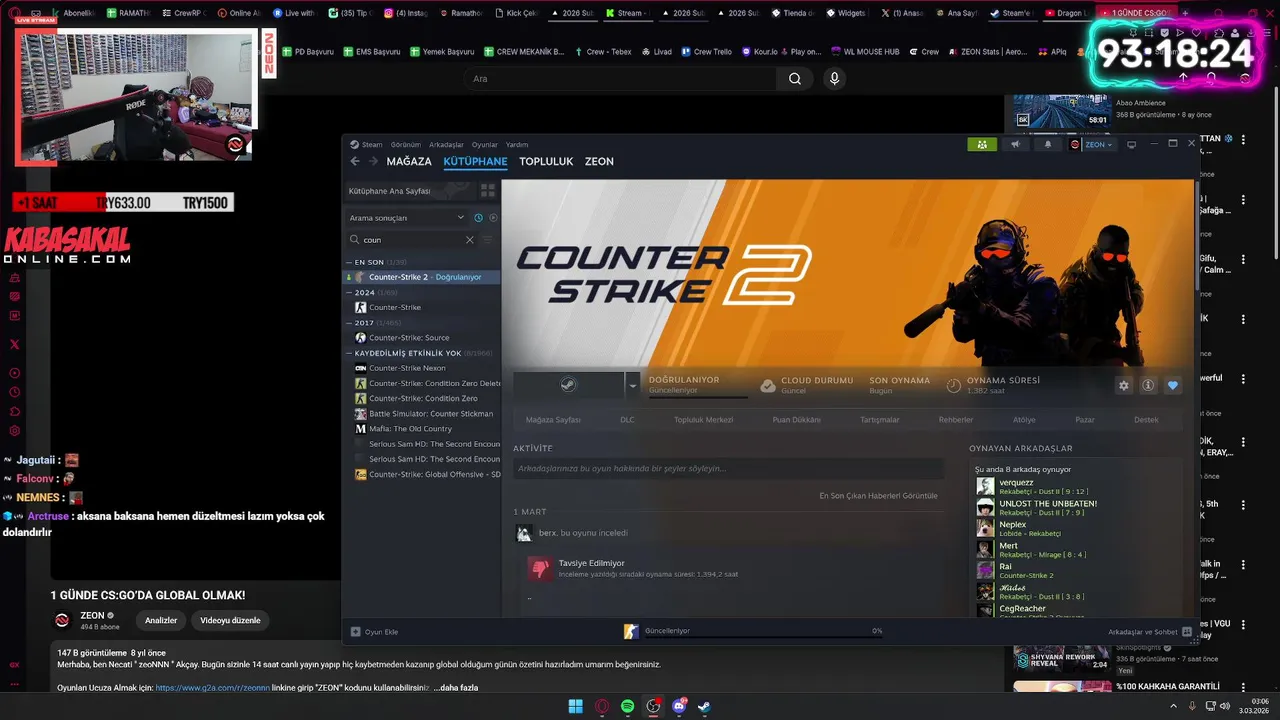The height and width of the screenshot is (720, 1280).
Task: Open the Windows Start menu
Action: point(575,706)
